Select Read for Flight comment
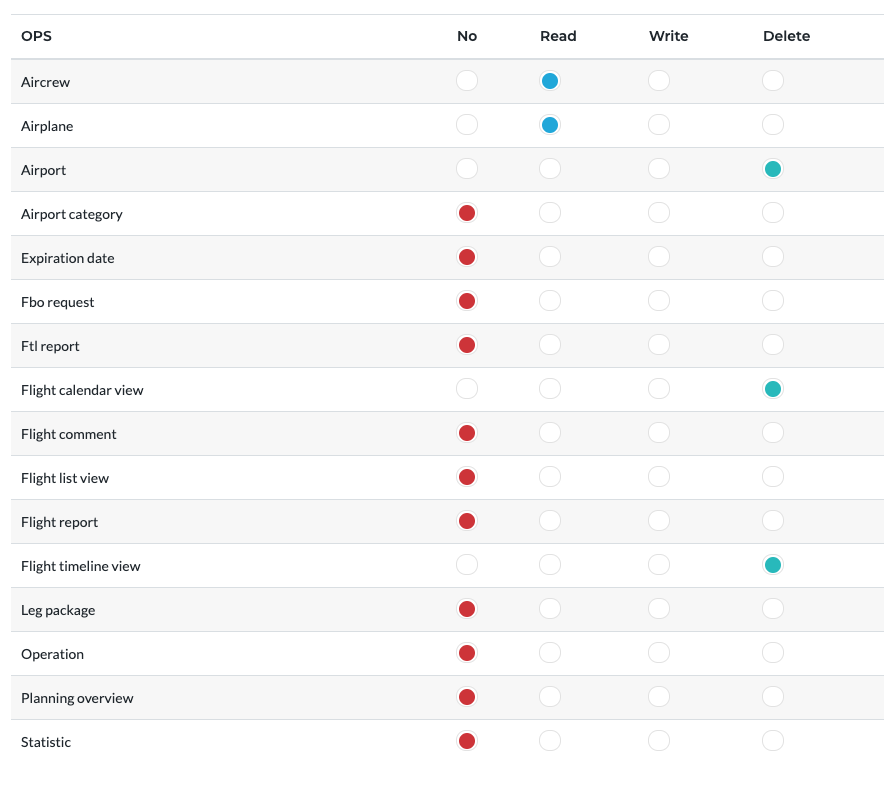Viewport: 892px width, 793px height. [550, 433]
